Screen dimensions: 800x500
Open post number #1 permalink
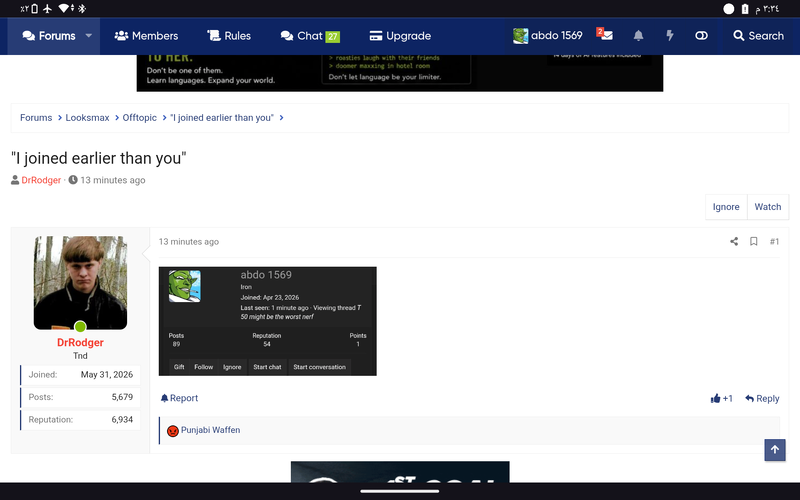pyautogui.click(x=774, y=241)
